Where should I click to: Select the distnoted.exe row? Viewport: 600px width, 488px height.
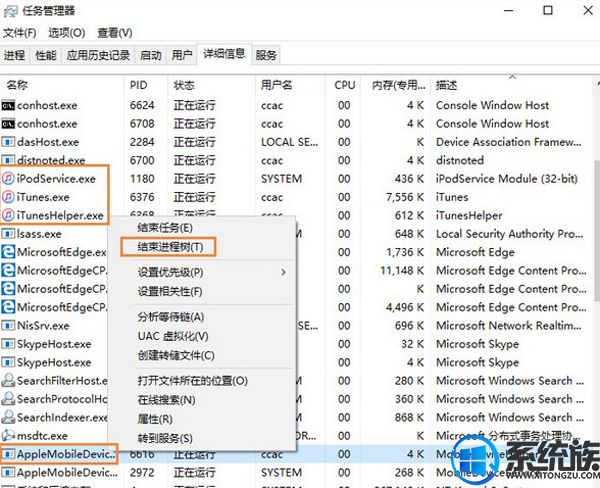(x=296, y=160)
